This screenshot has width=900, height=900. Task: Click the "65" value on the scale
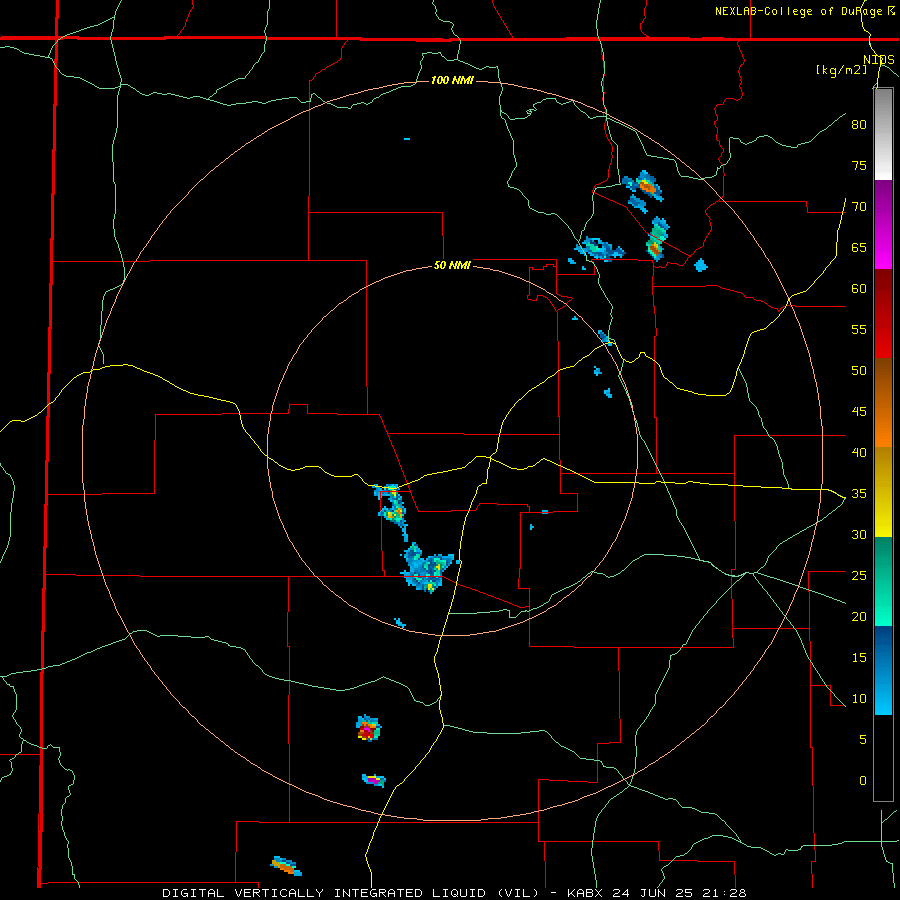click(x=859, y=247)
